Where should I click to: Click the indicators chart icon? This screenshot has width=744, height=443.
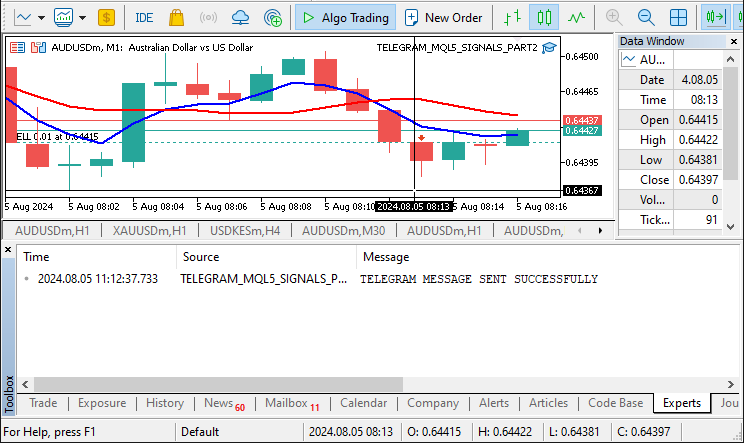click(x=63, y=18)
